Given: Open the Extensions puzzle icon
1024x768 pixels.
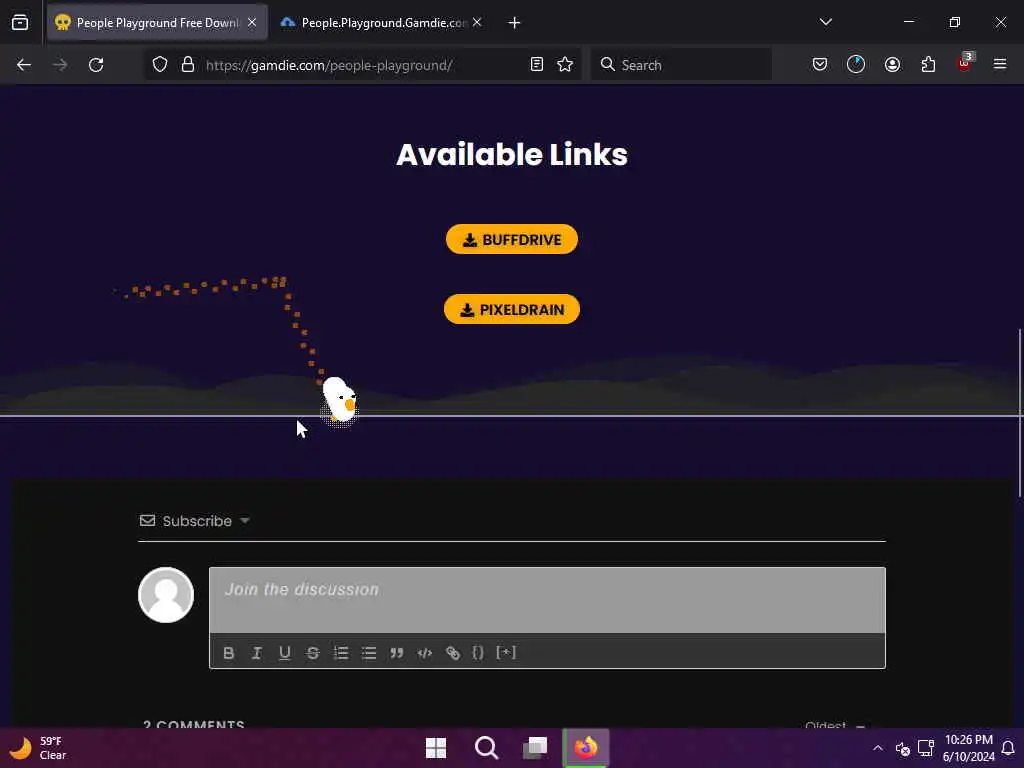Looking at the screenshot, I should tap(929, 65).
